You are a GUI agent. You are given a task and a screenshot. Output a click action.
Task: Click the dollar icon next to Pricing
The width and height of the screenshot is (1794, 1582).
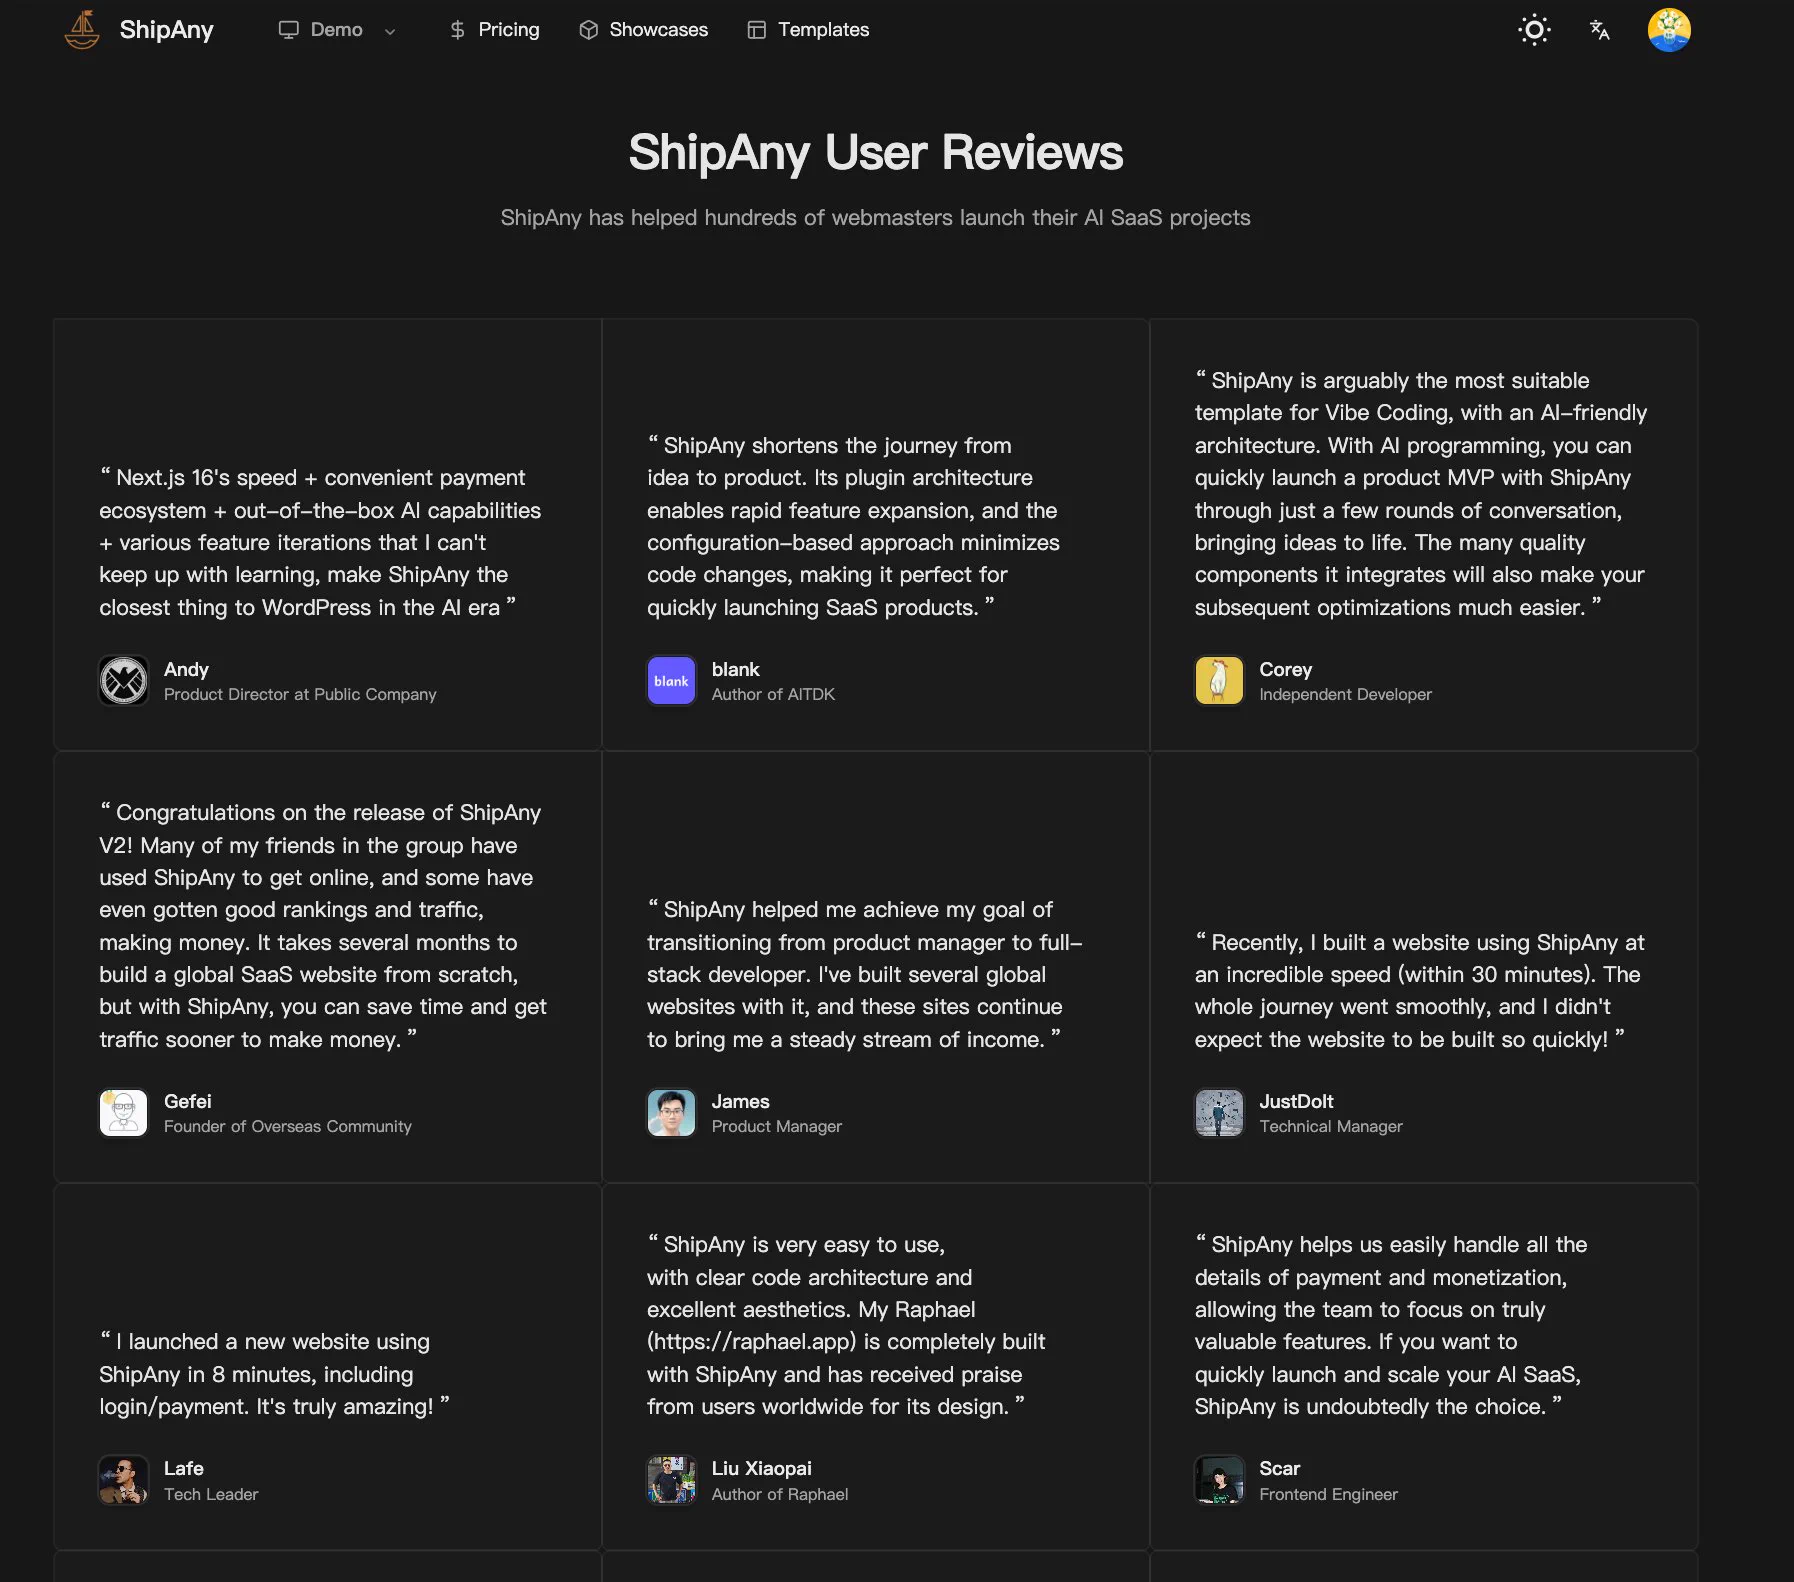tap(457, 30)
